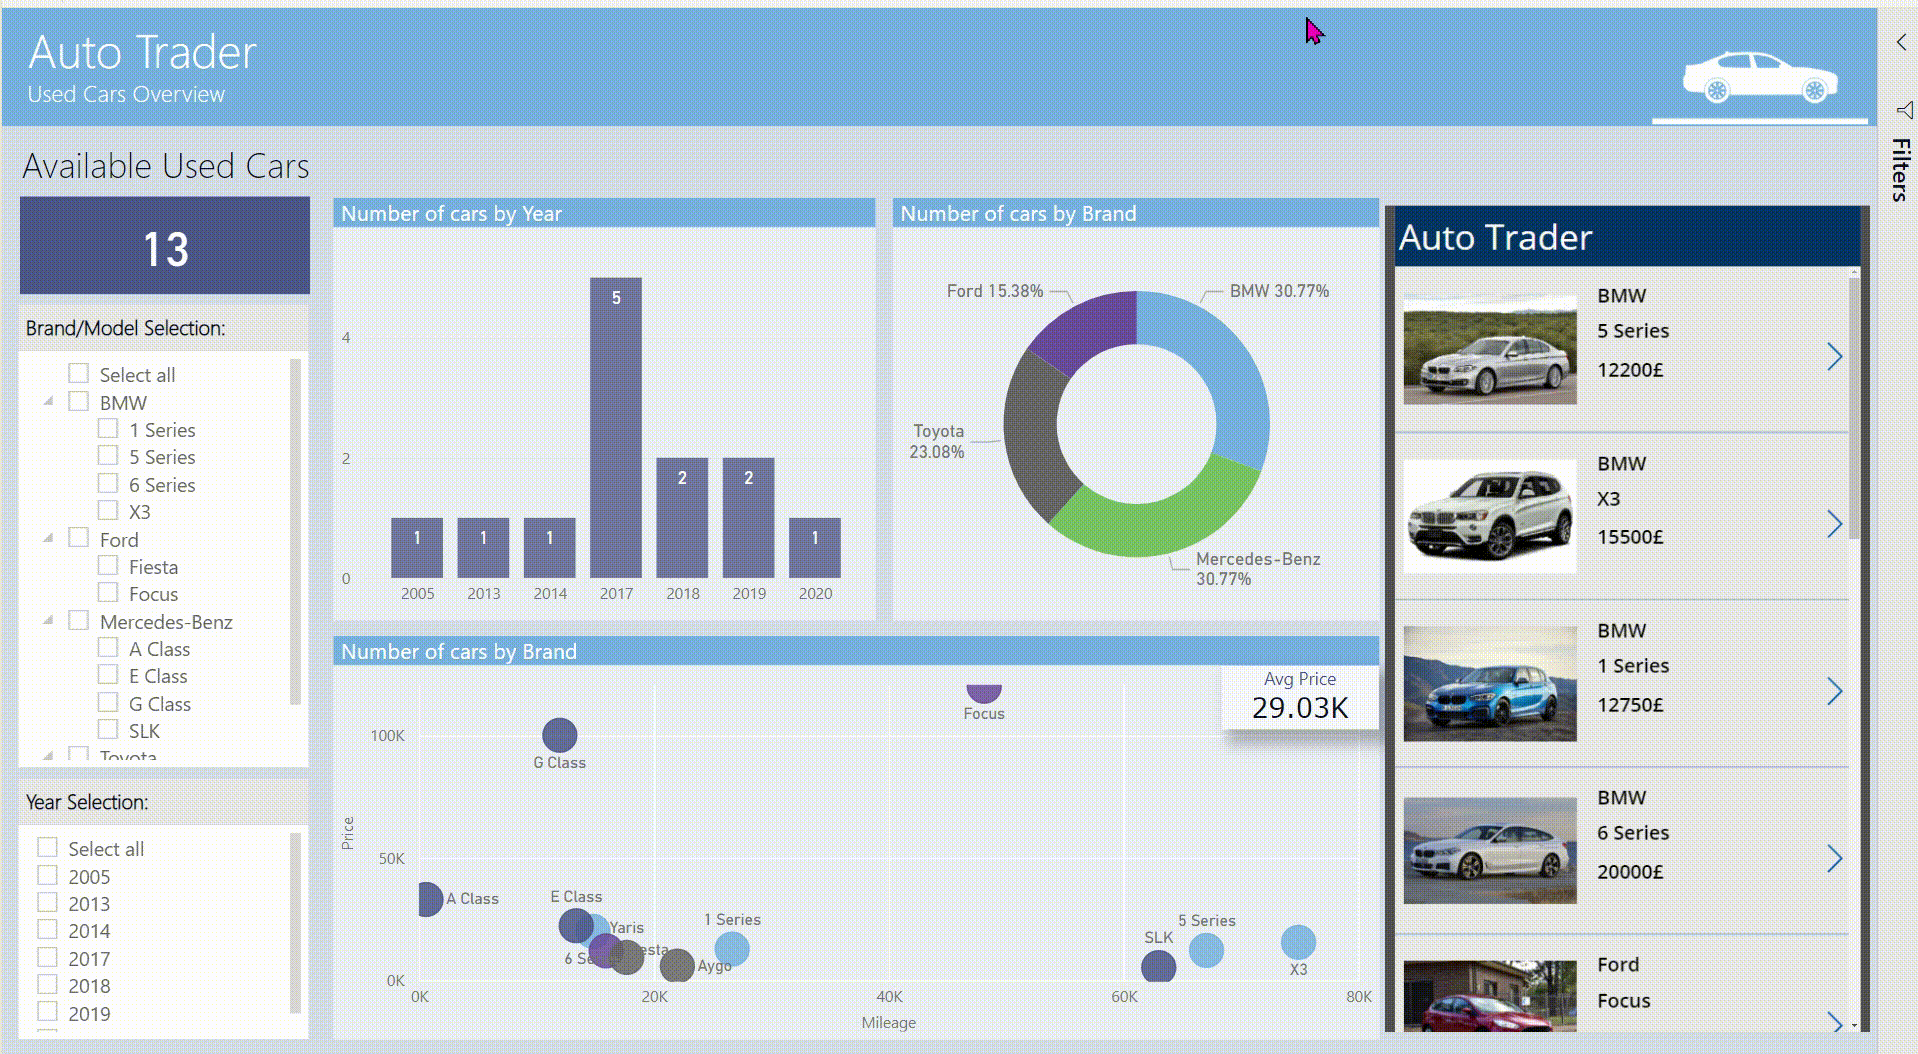Click the Filters funnel icon
Viewport: 1918px width, 1054px height.
tap(1904, 109)
